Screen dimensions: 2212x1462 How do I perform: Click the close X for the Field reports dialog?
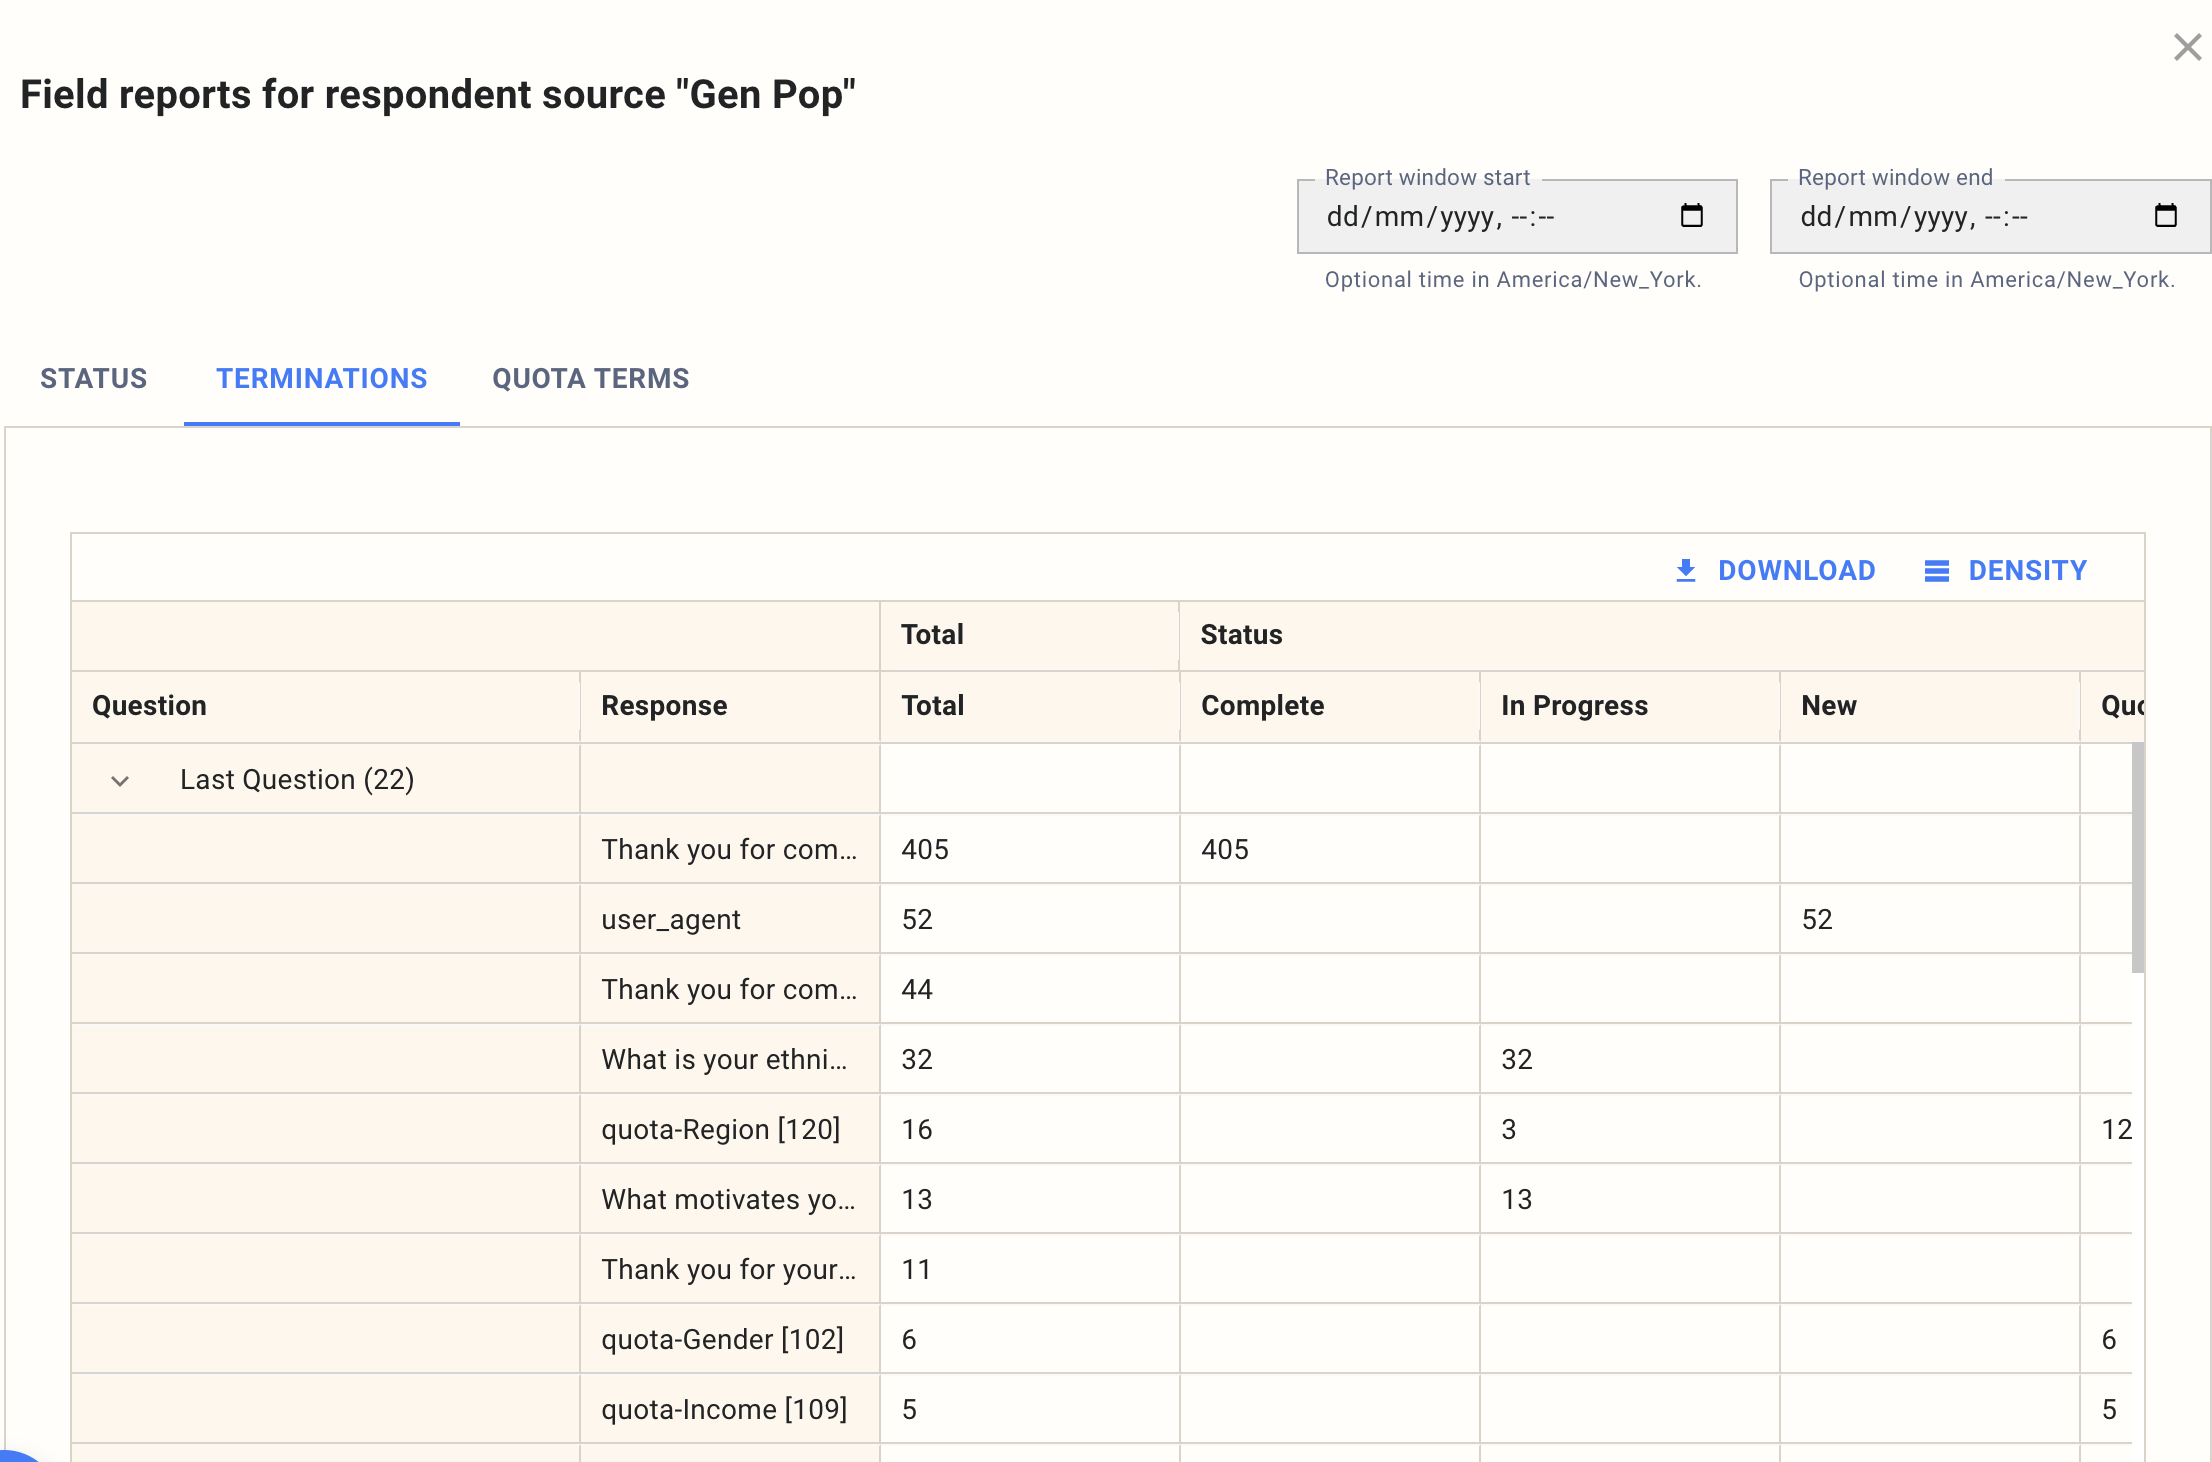coord(2185,47)
